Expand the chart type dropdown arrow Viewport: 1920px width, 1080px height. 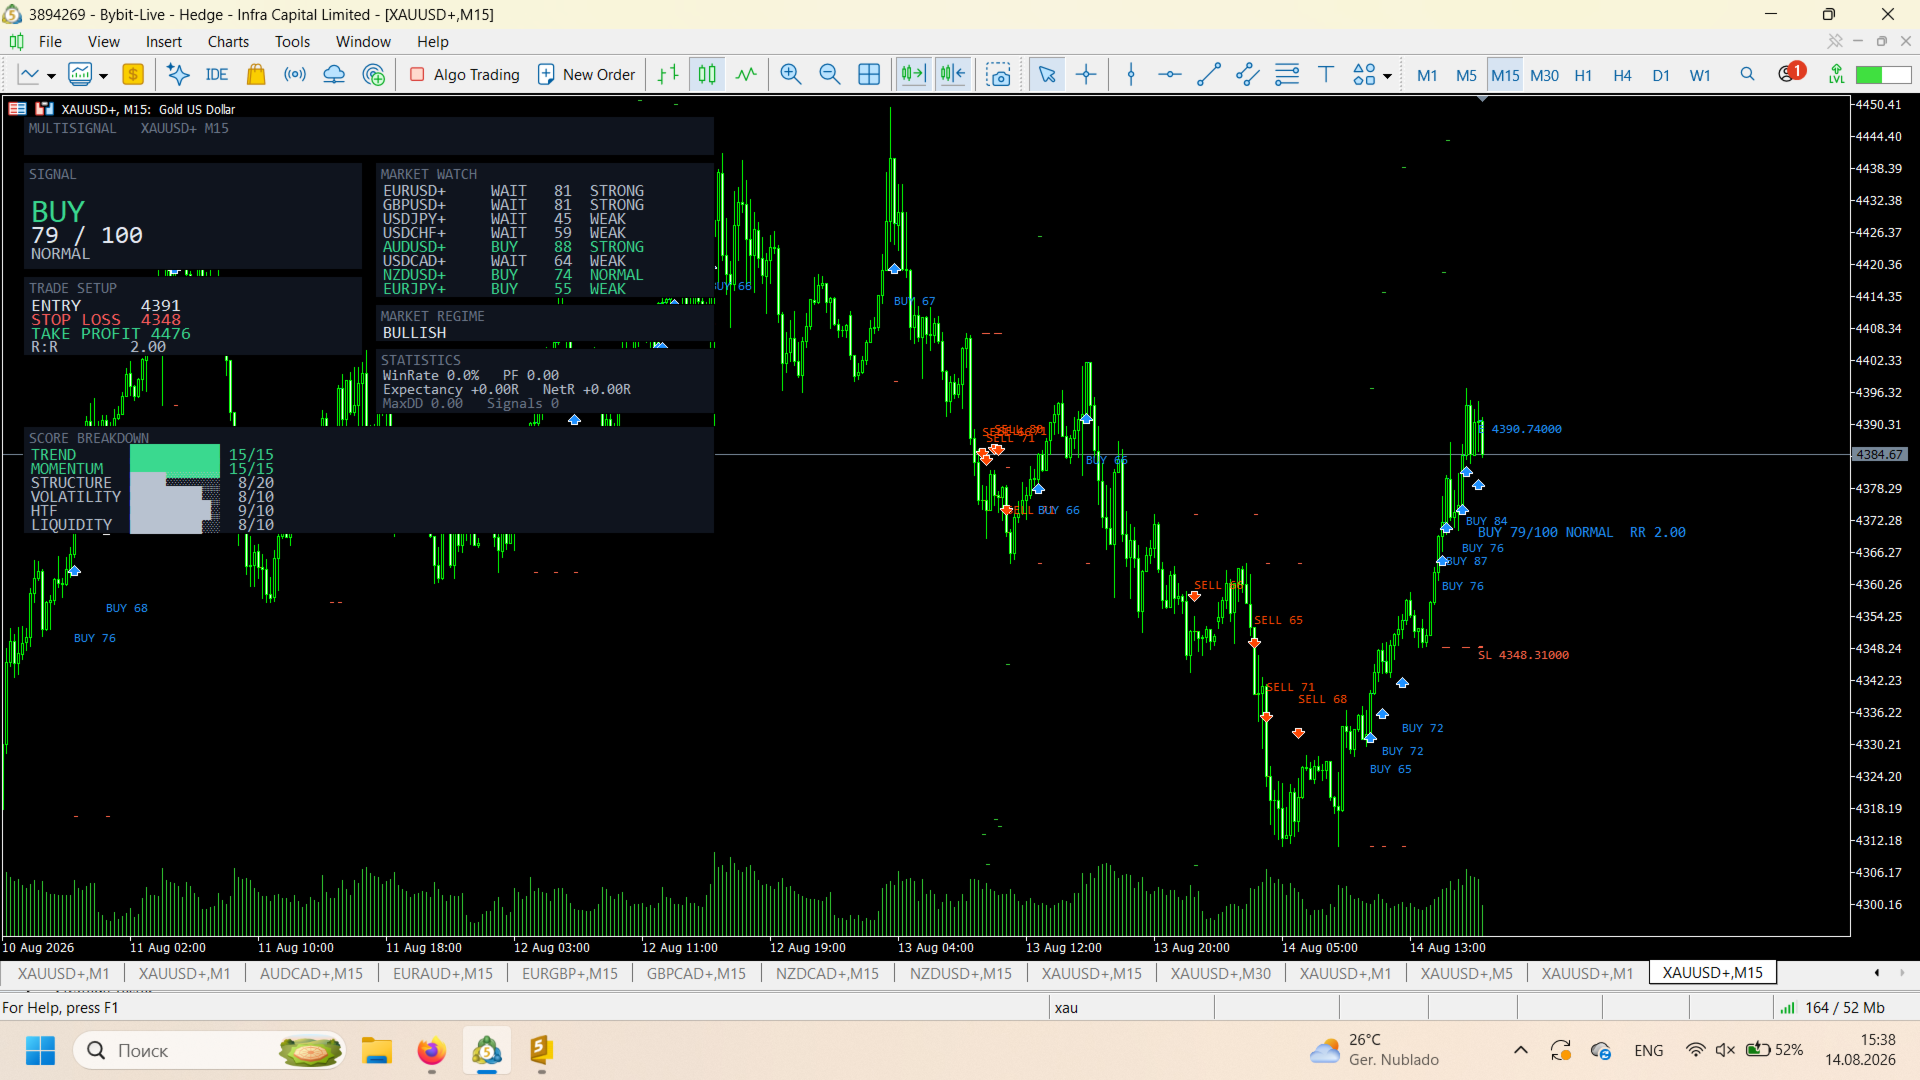[51, 76]
